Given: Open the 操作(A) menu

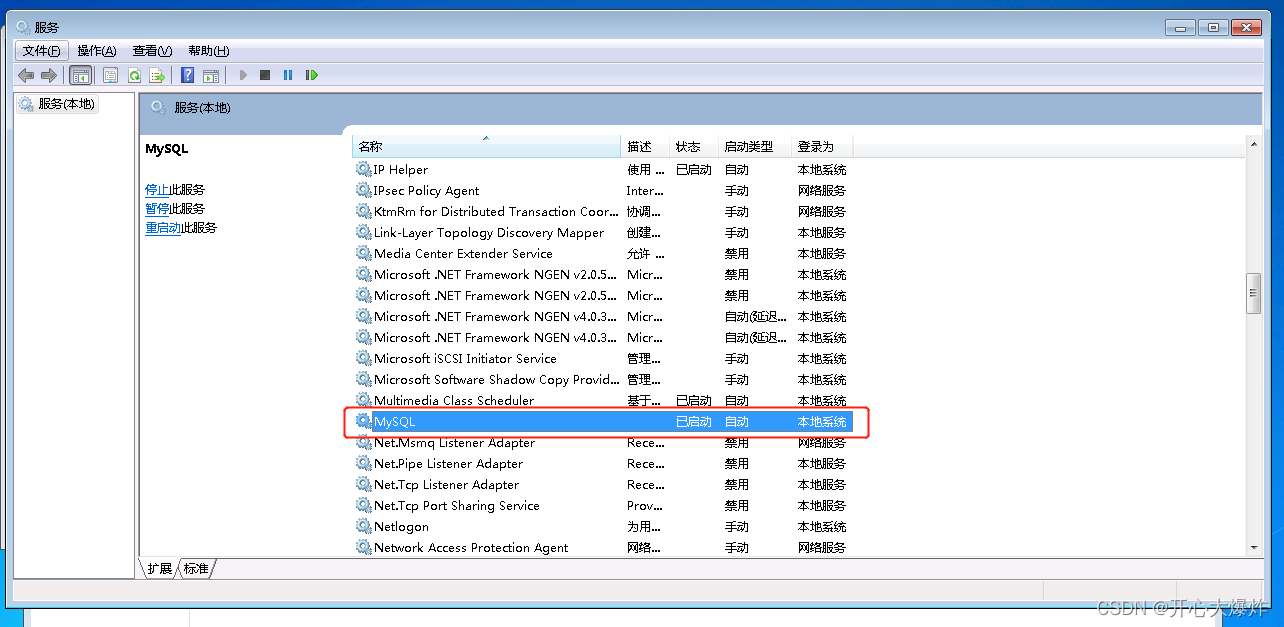Looking at the screenshot, I should (97, 51).
